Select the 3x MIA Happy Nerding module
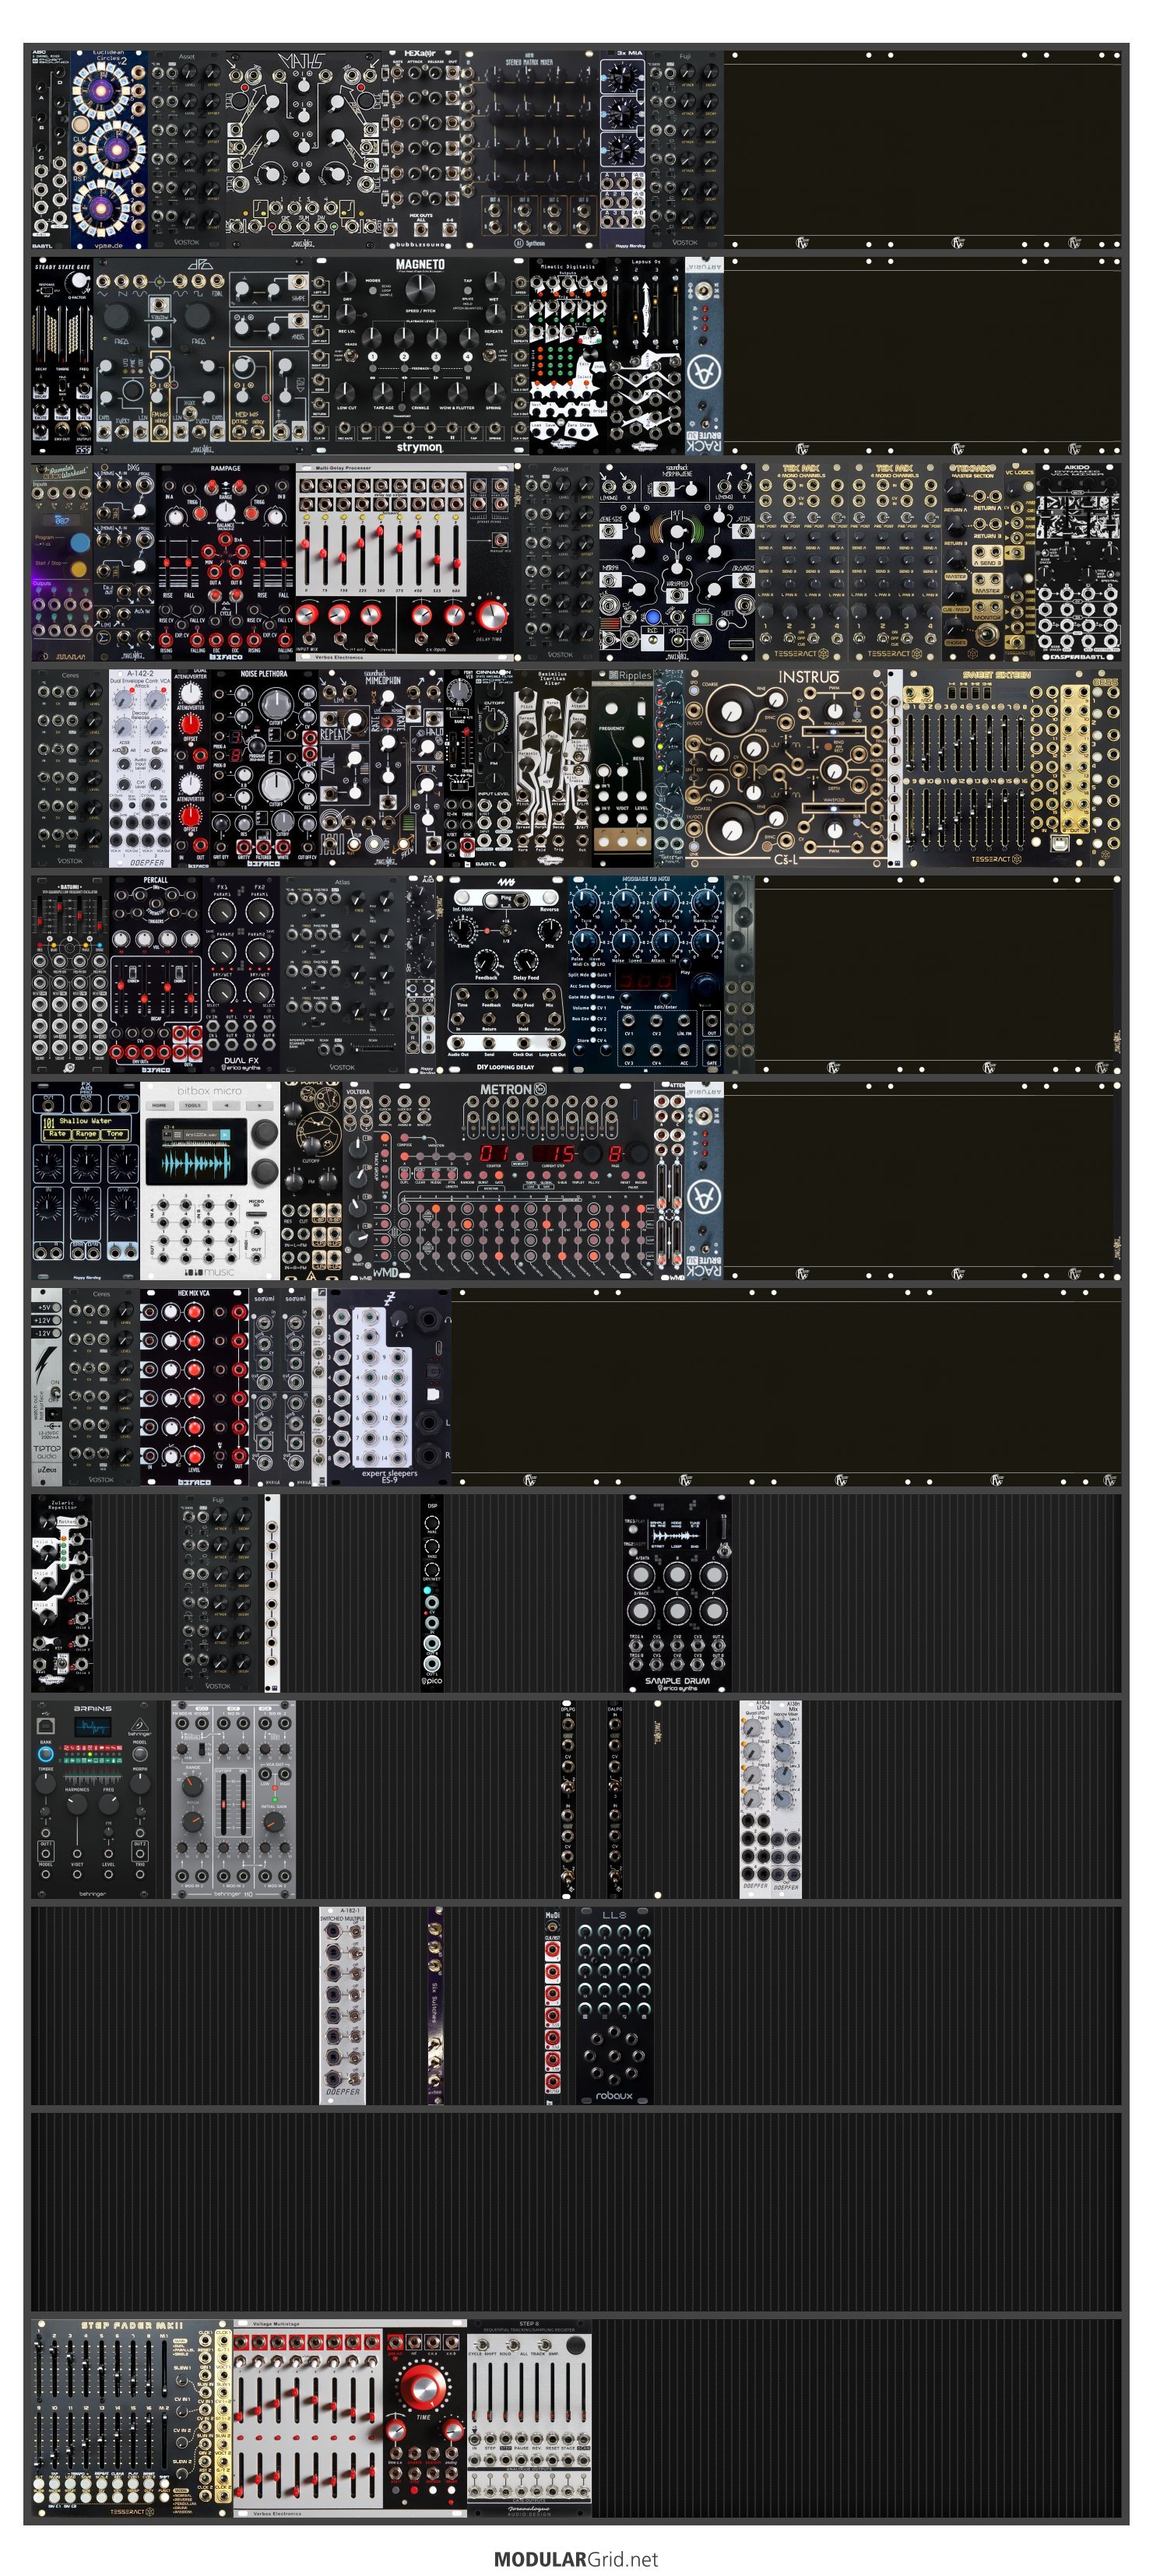The height and width of the screenshot is (2576, 1153). 623,149
